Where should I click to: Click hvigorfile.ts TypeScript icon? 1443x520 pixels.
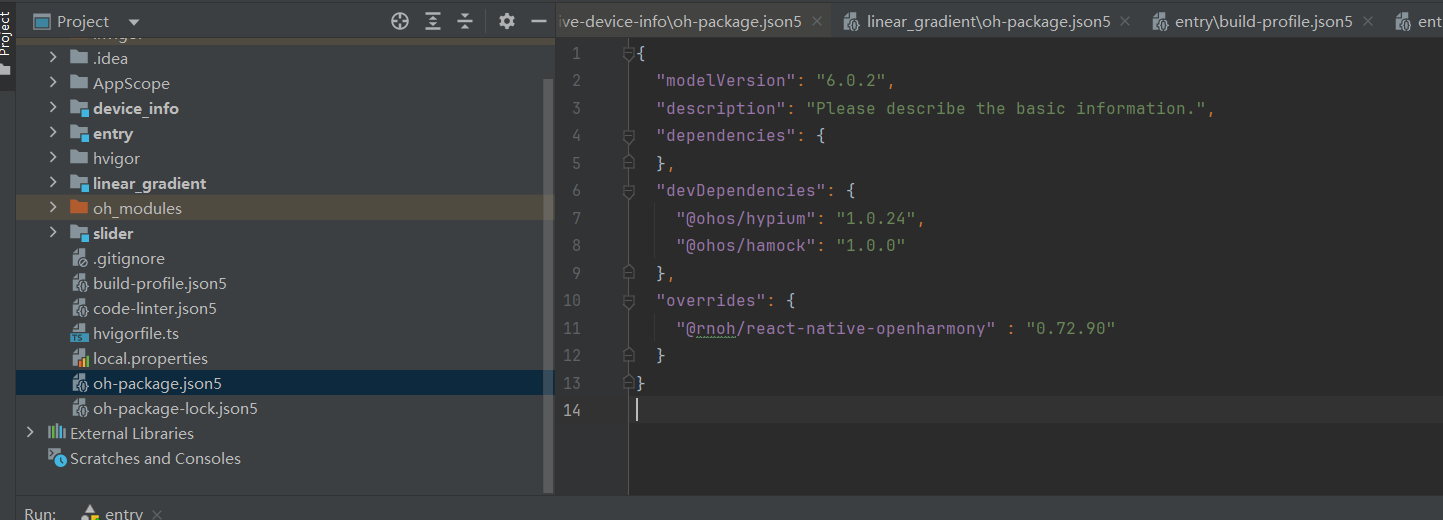pos(80,333)
